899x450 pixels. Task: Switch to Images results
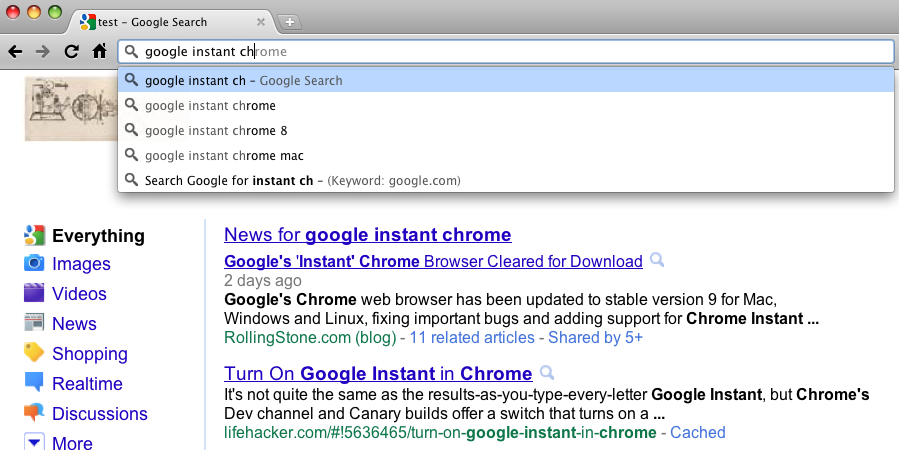tap(81, 264)
